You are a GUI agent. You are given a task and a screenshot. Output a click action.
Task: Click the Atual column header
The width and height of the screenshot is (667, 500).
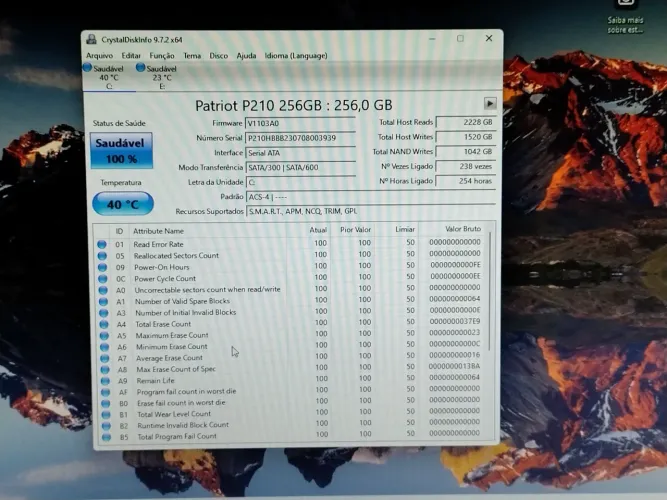318,230
